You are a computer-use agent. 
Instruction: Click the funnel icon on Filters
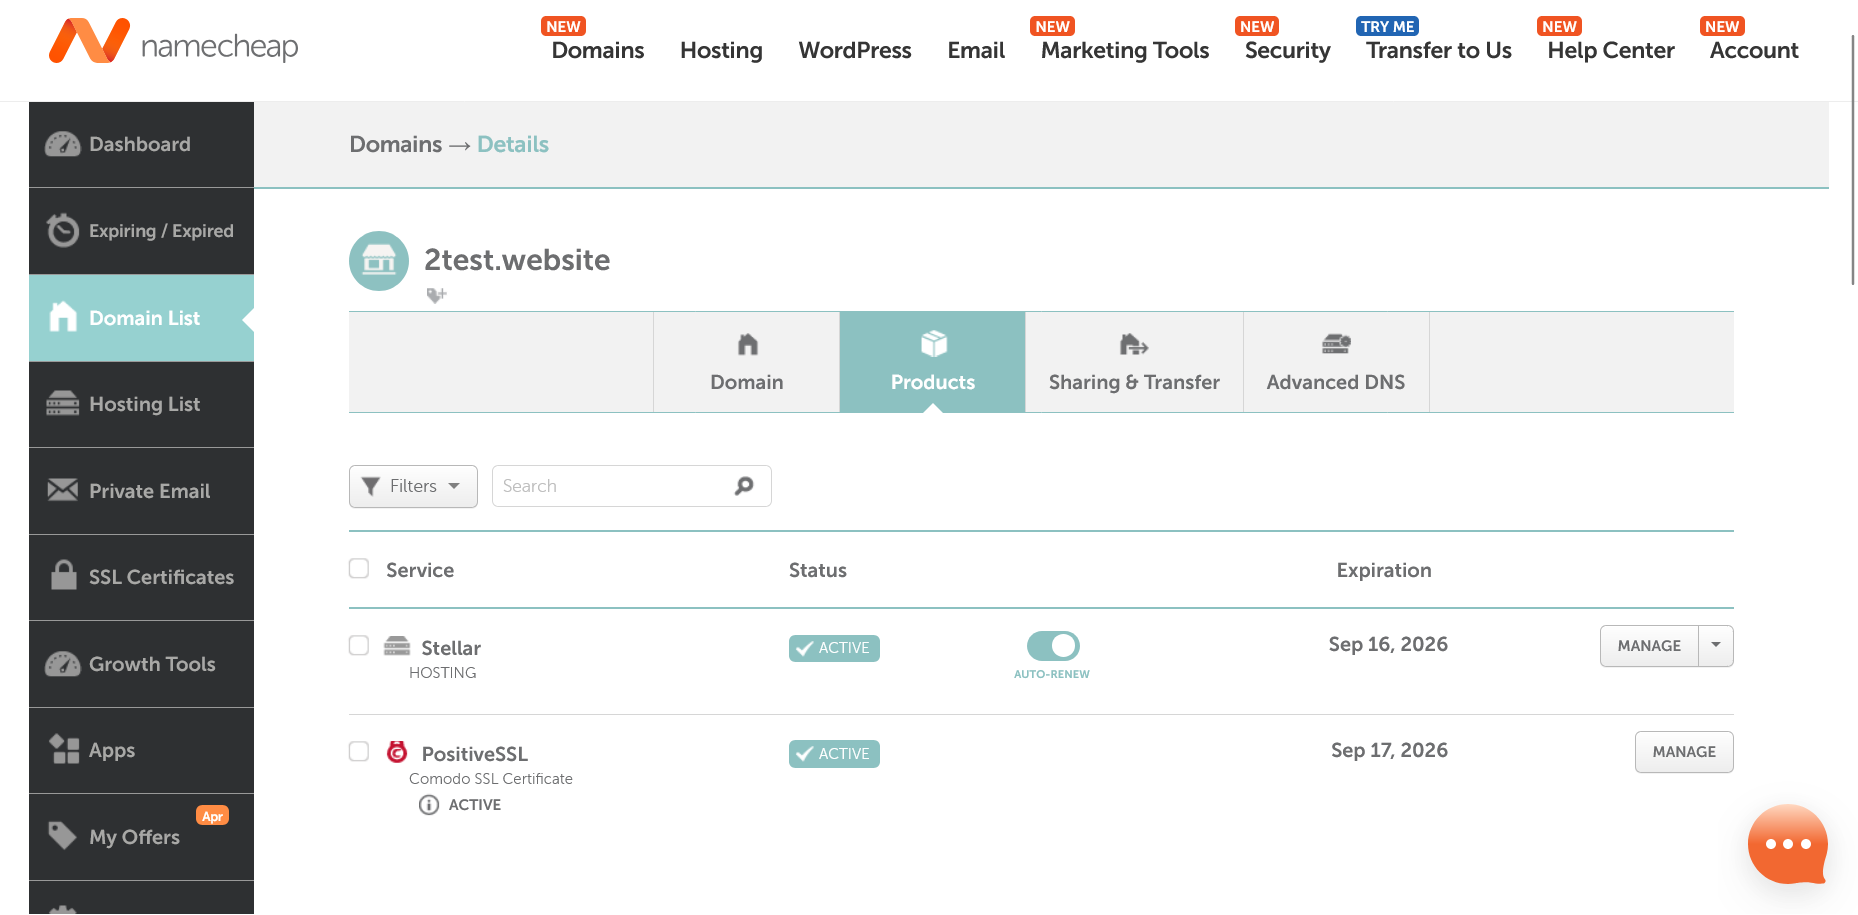(370, 486)
